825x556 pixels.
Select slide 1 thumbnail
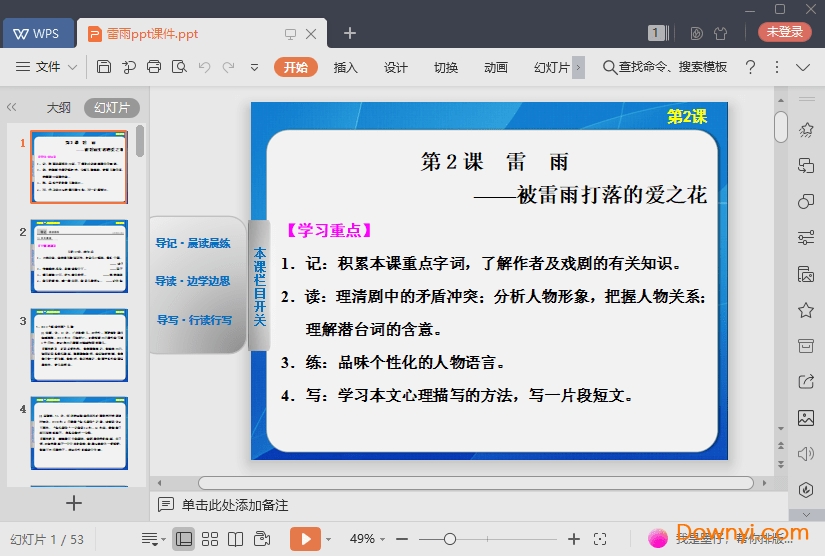(79, 167)
